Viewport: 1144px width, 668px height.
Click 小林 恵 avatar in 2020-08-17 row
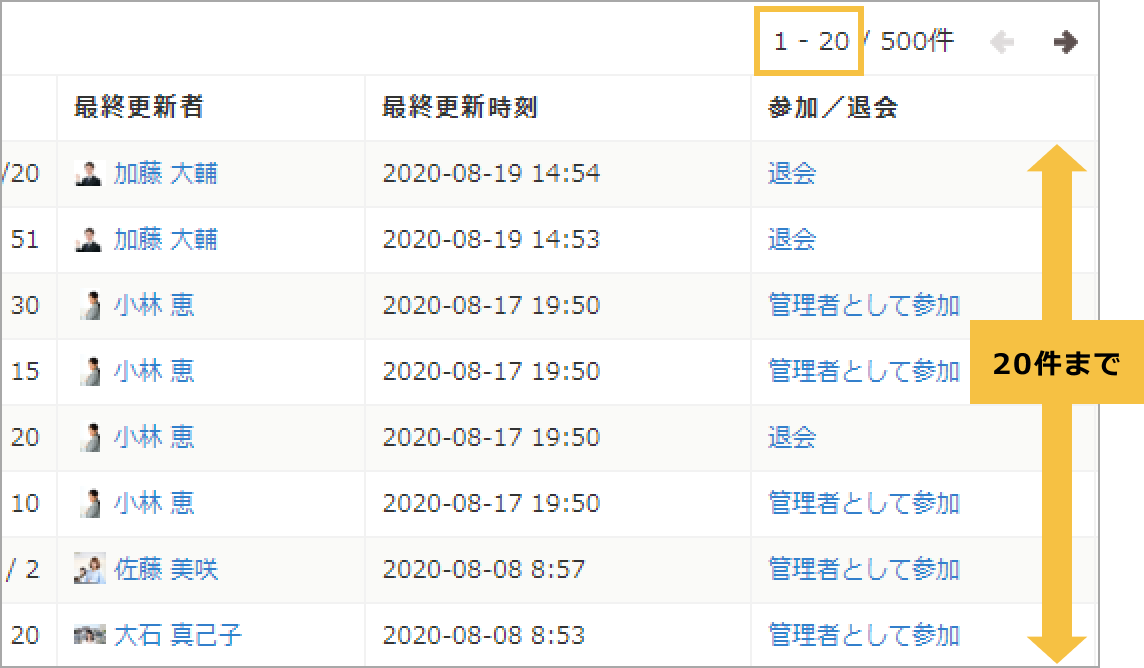tap(89, 305)
